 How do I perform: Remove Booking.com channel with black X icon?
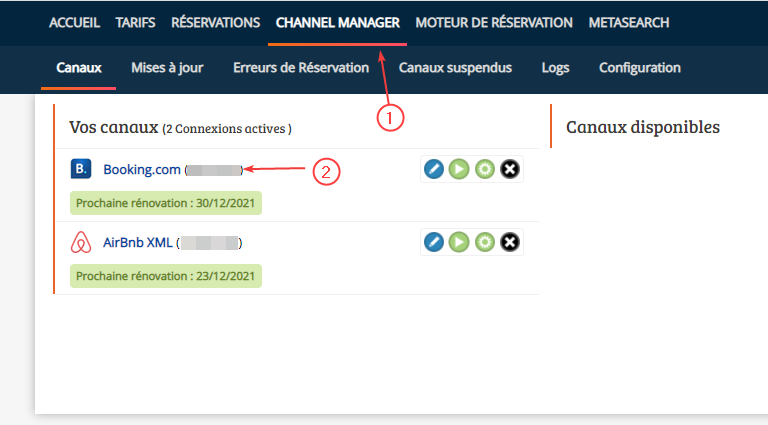[x=510, y=169]
